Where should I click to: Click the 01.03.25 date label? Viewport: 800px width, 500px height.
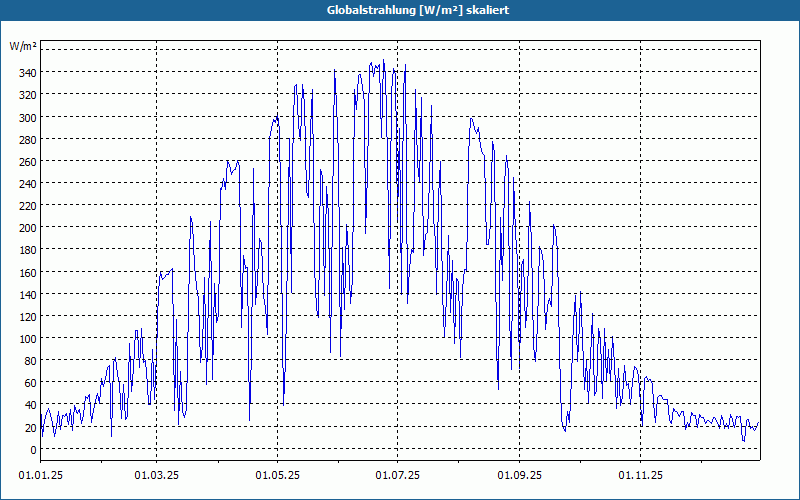[x=157, y=476]
